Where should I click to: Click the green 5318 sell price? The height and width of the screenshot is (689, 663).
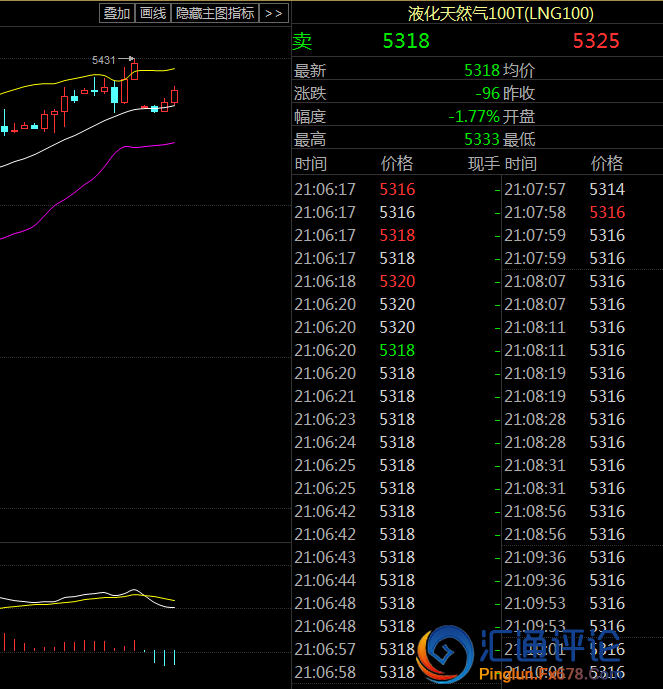pyautogui.click(x=406, y=41)
